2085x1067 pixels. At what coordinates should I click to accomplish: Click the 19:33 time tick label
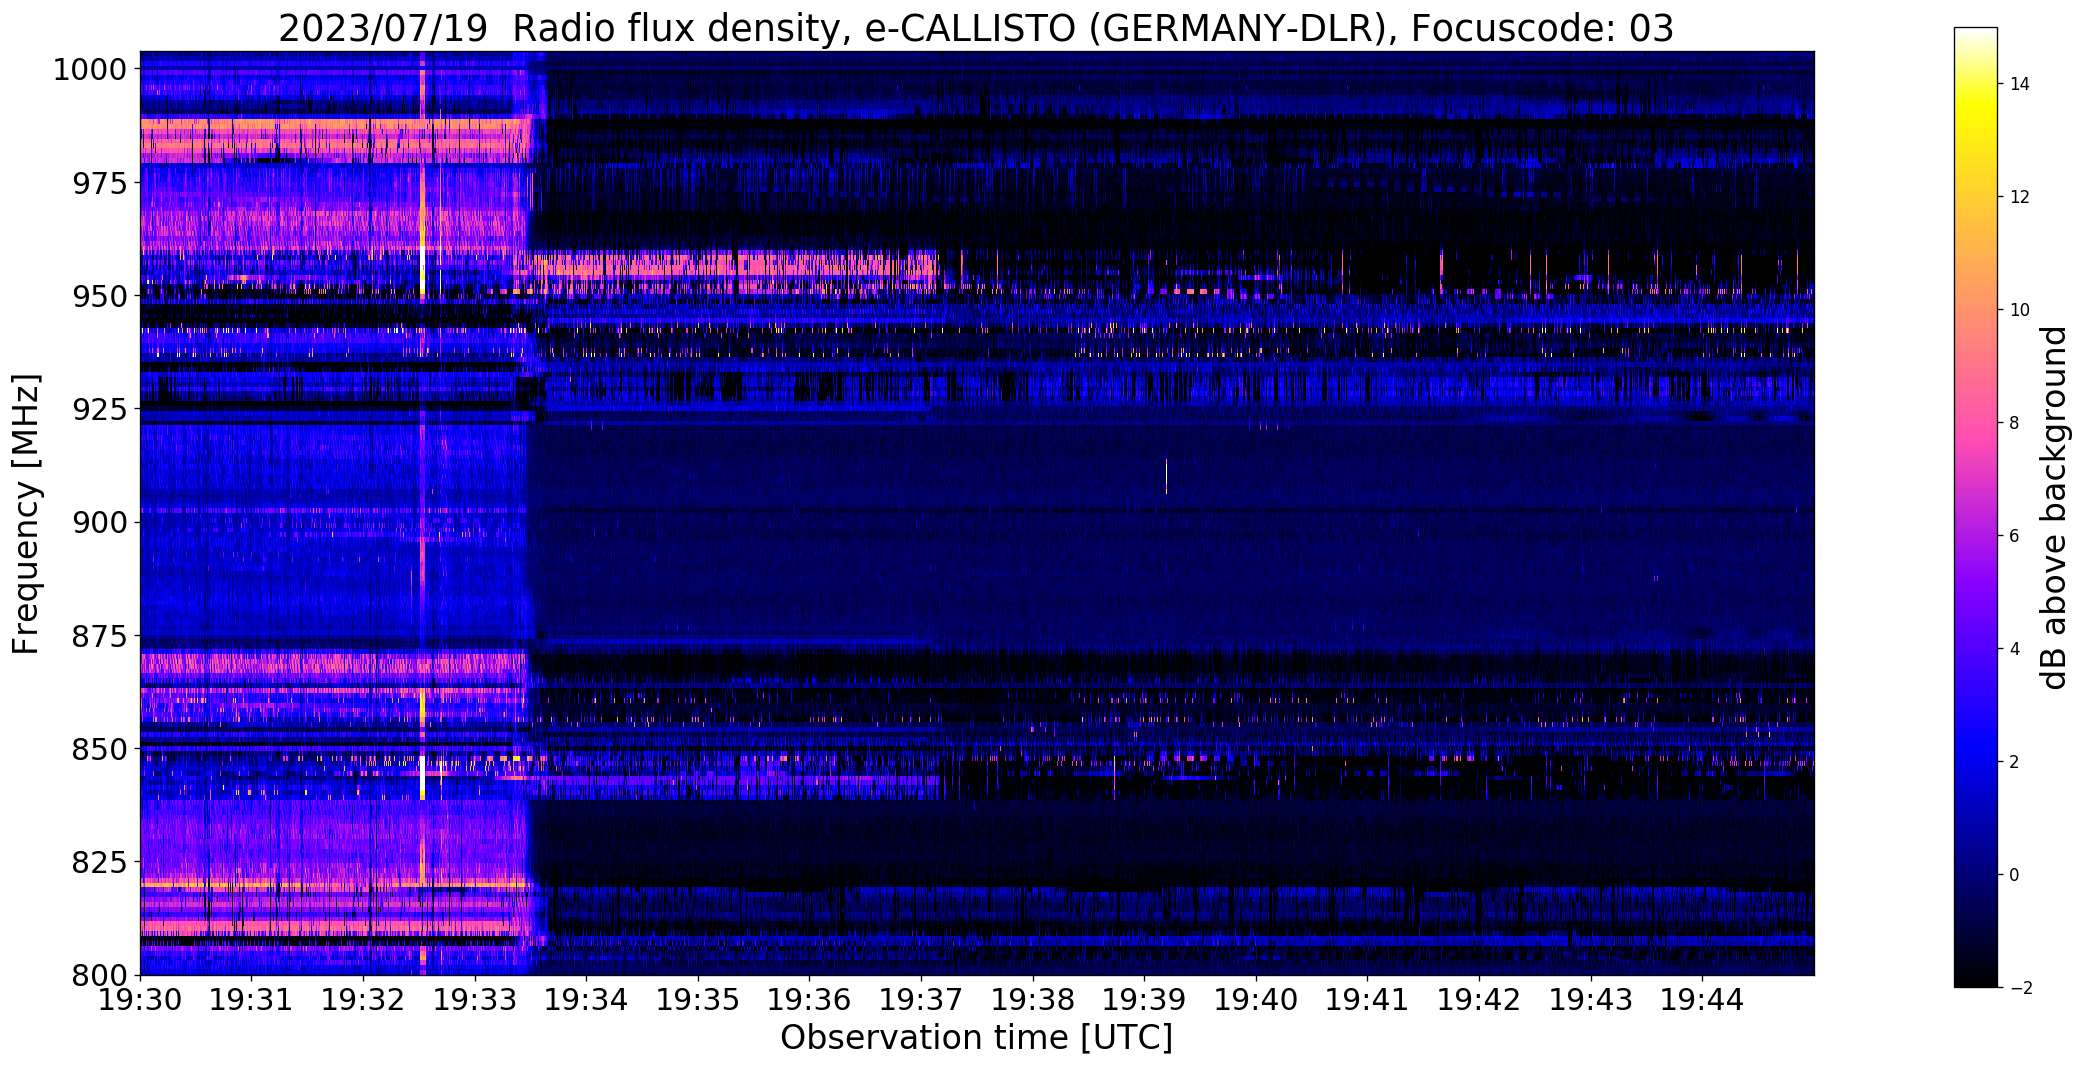coord(475,999)
